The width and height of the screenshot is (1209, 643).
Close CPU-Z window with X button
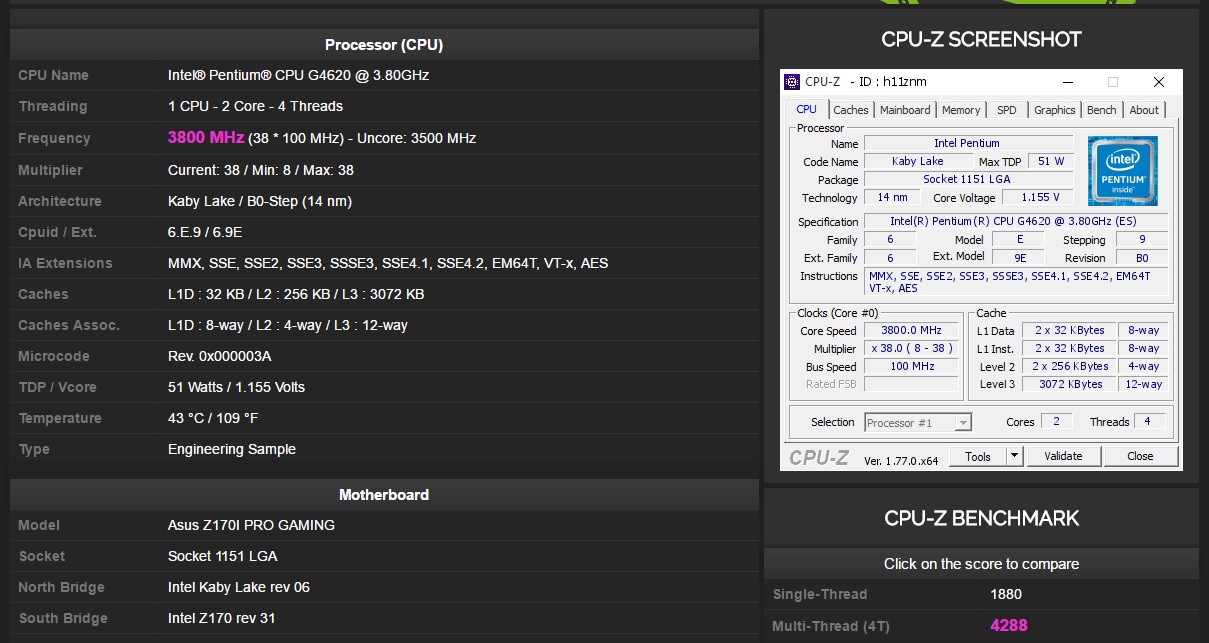(x=1159, y=82)
